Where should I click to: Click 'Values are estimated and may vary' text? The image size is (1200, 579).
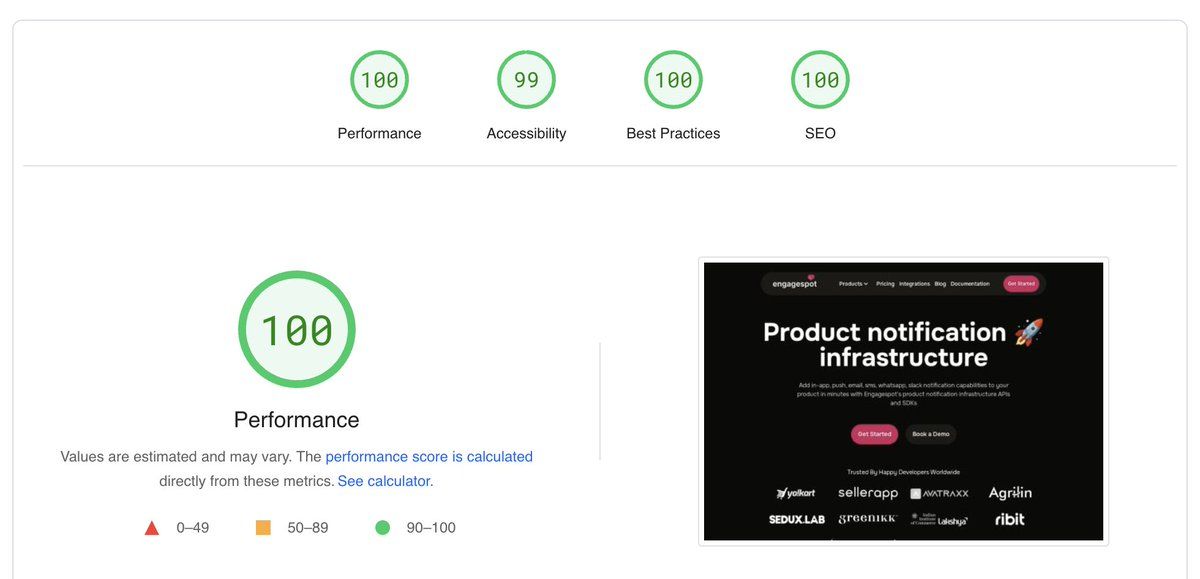(176, 456)
